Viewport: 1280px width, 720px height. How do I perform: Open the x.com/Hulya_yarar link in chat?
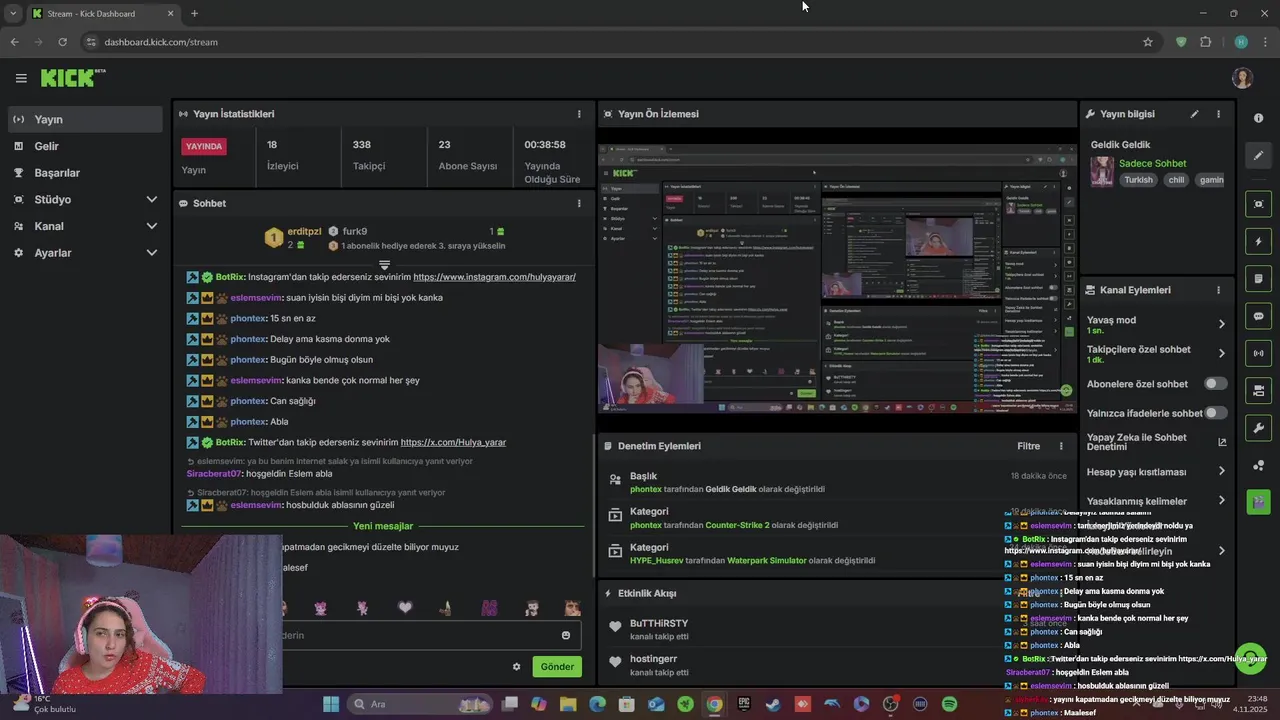[453, 442]
